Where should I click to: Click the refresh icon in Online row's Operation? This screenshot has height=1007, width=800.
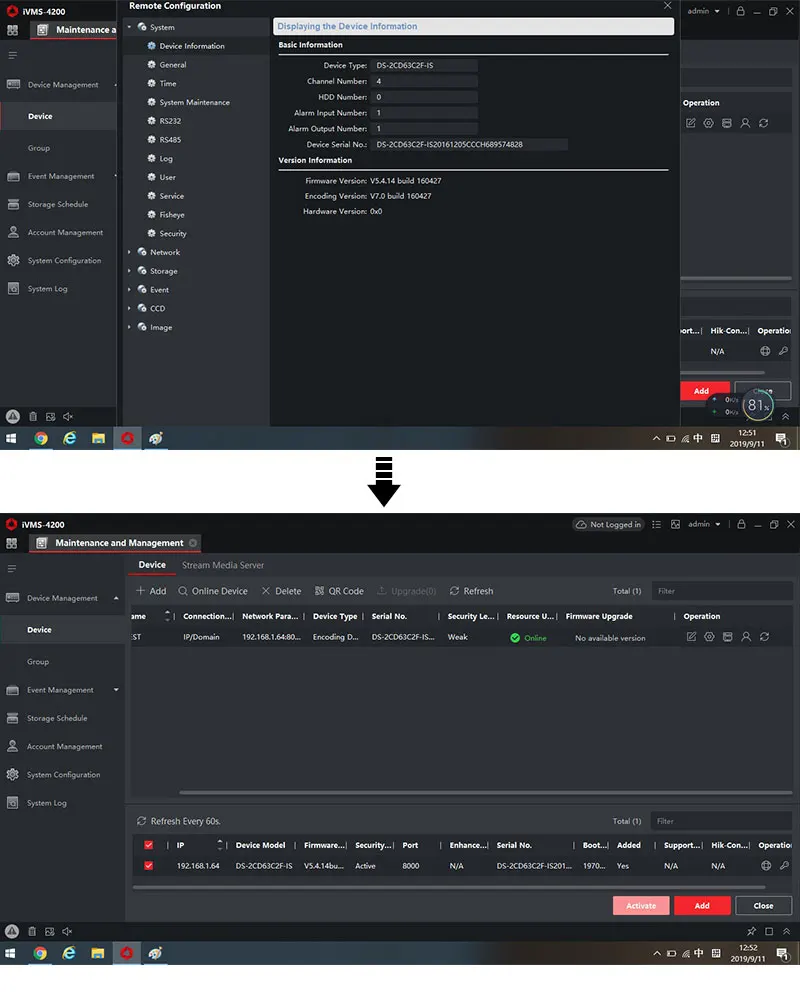(x=764, y=637)
